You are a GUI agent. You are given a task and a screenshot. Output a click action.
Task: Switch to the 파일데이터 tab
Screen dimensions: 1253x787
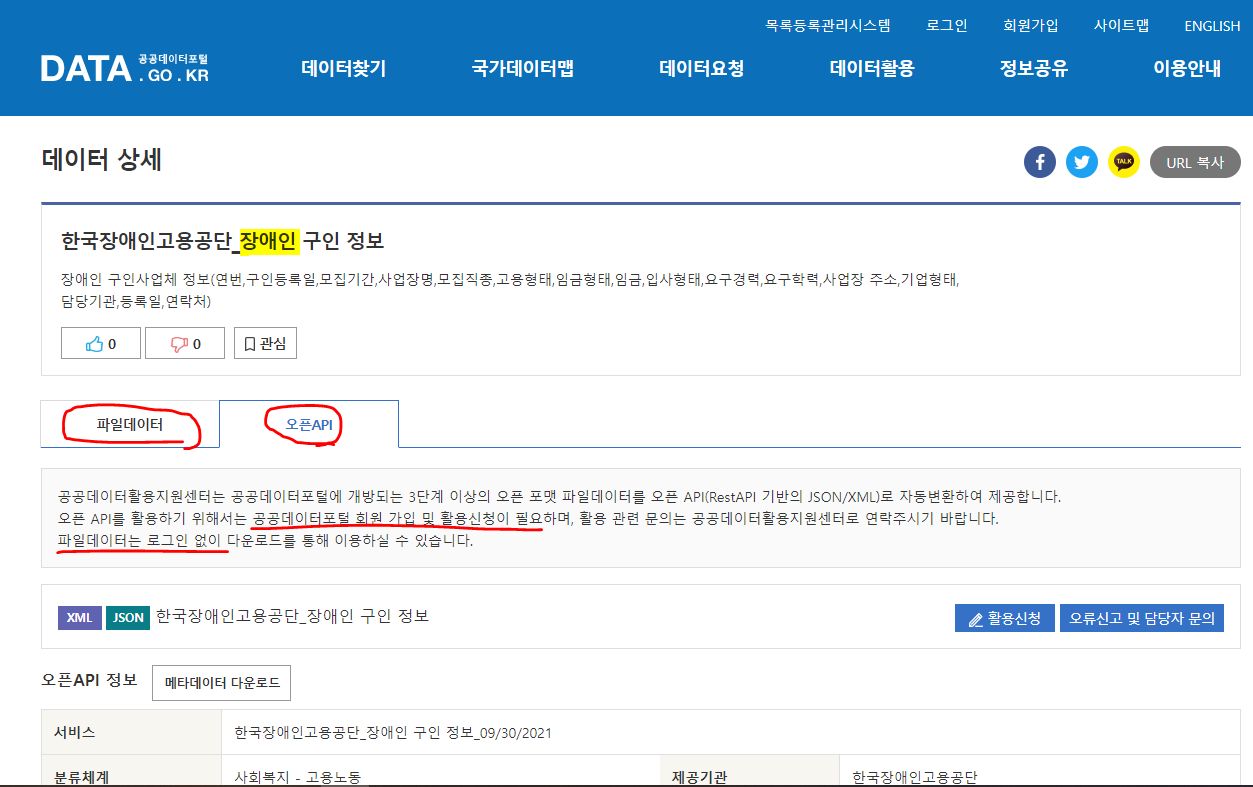130,424
